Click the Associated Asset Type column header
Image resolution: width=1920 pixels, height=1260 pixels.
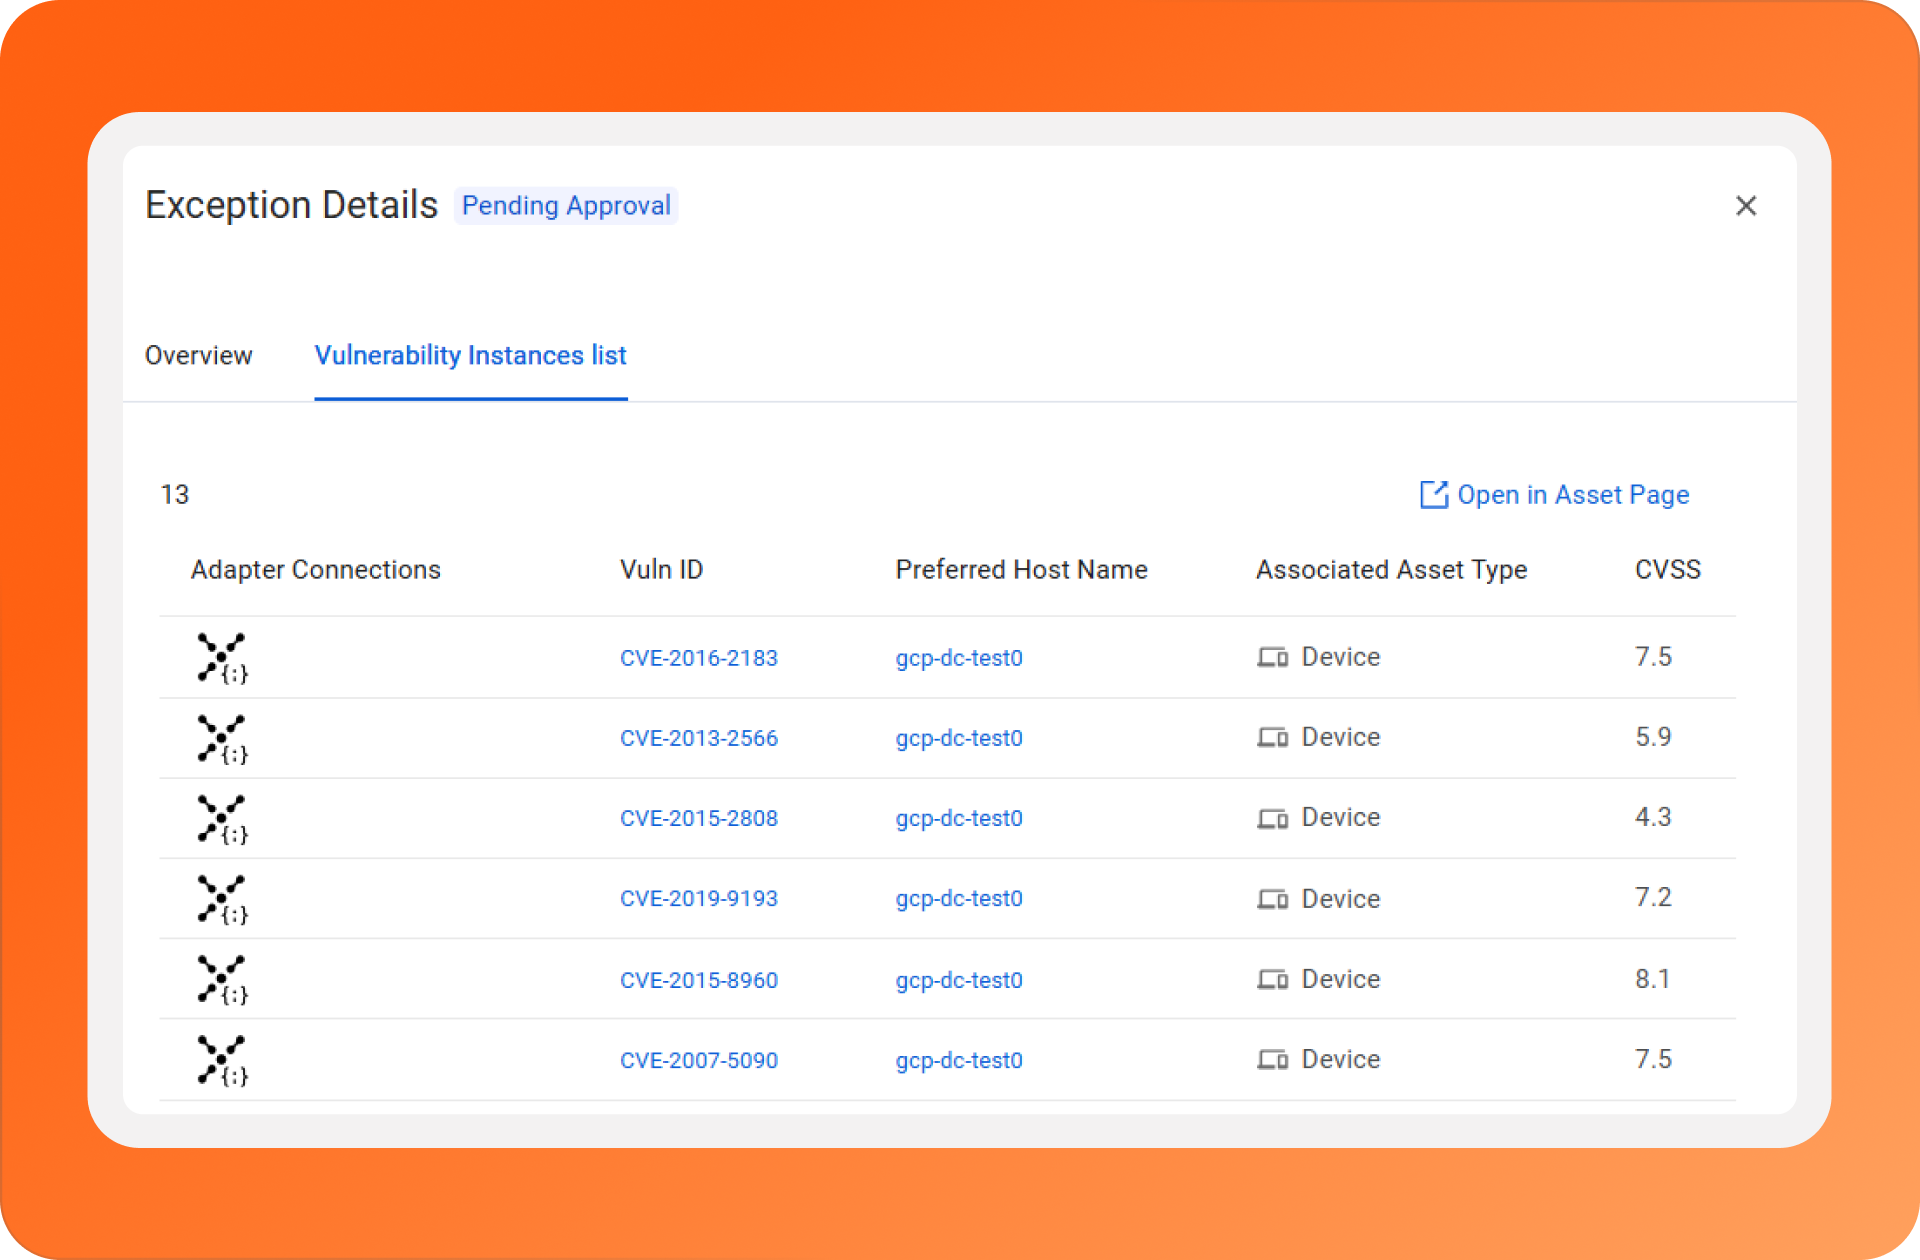click(x=1391, y=570)
